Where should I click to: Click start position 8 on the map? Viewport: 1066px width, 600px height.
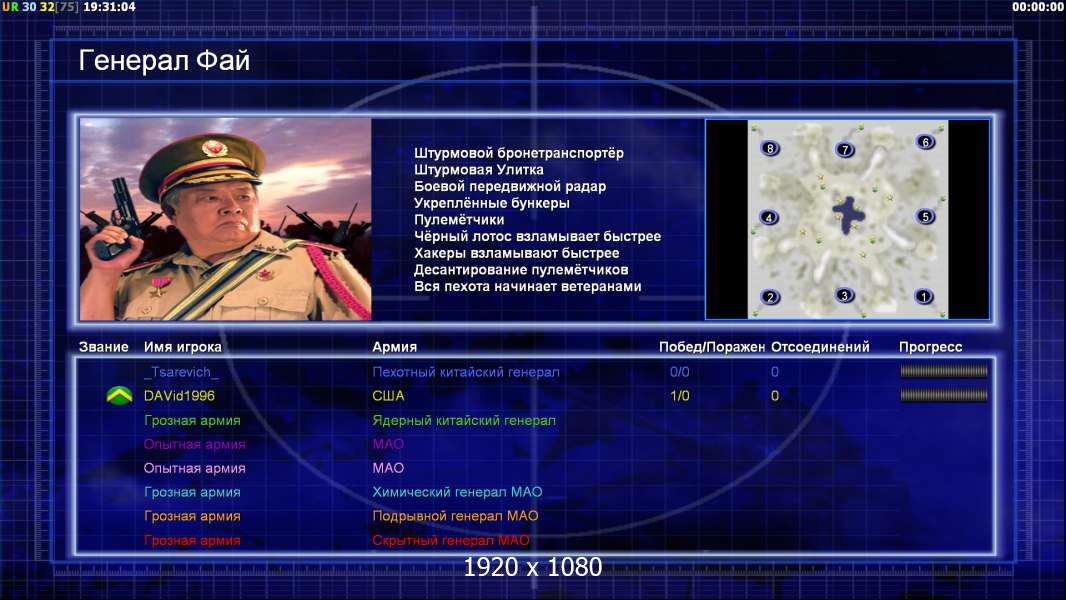point(770,148)
